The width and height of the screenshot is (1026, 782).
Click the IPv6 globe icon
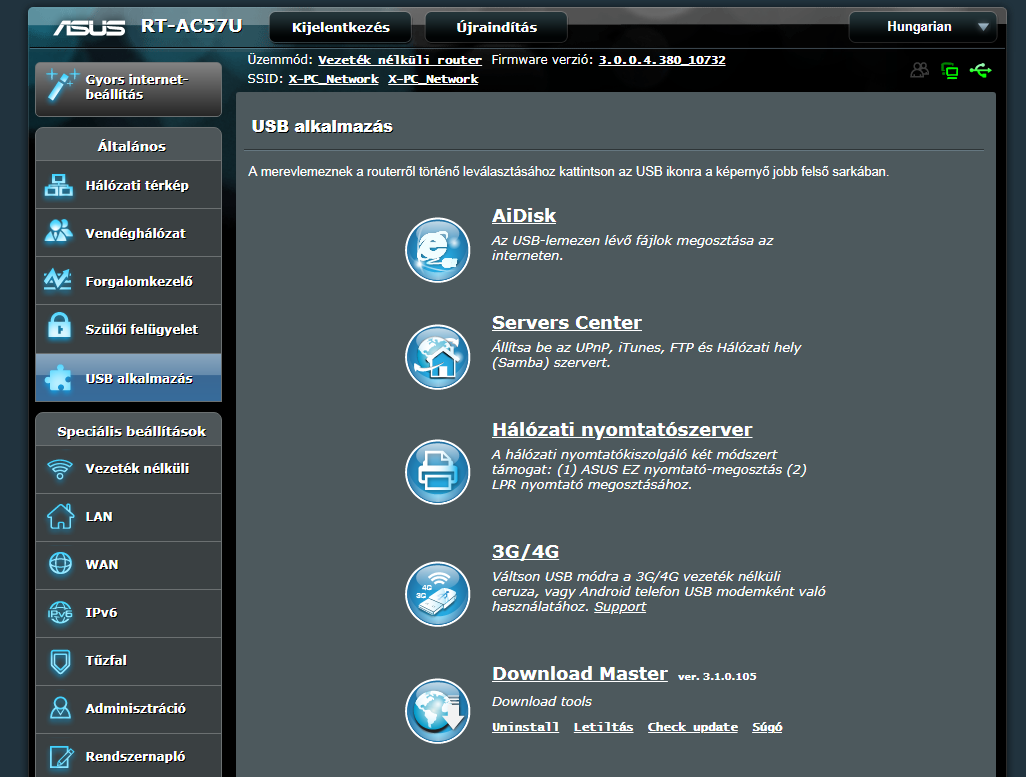[60, 613]
